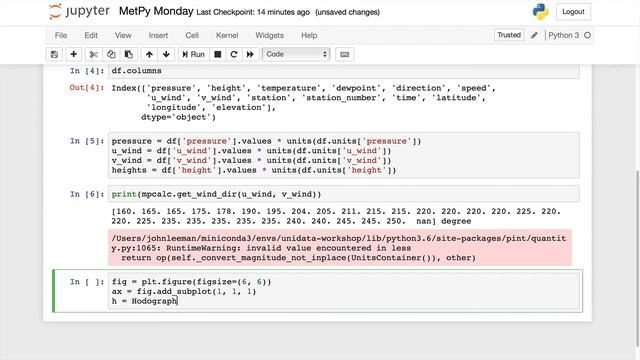Click the In [5] prompt label
The height and width of the screenshot is (360, 640).
click(87, 141)
